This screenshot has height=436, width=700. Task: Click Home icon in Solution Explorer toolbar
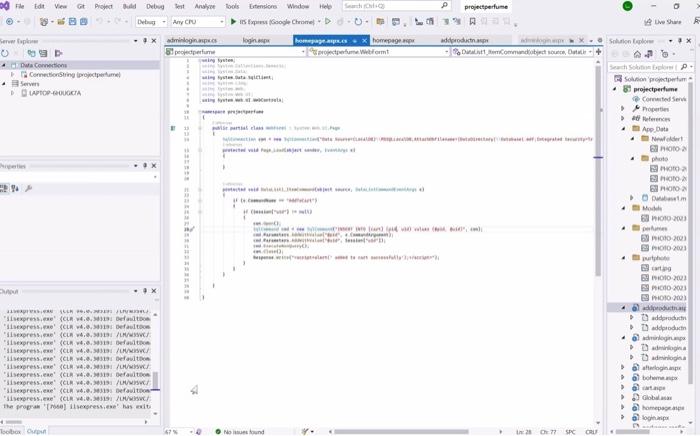pos(638,54)
